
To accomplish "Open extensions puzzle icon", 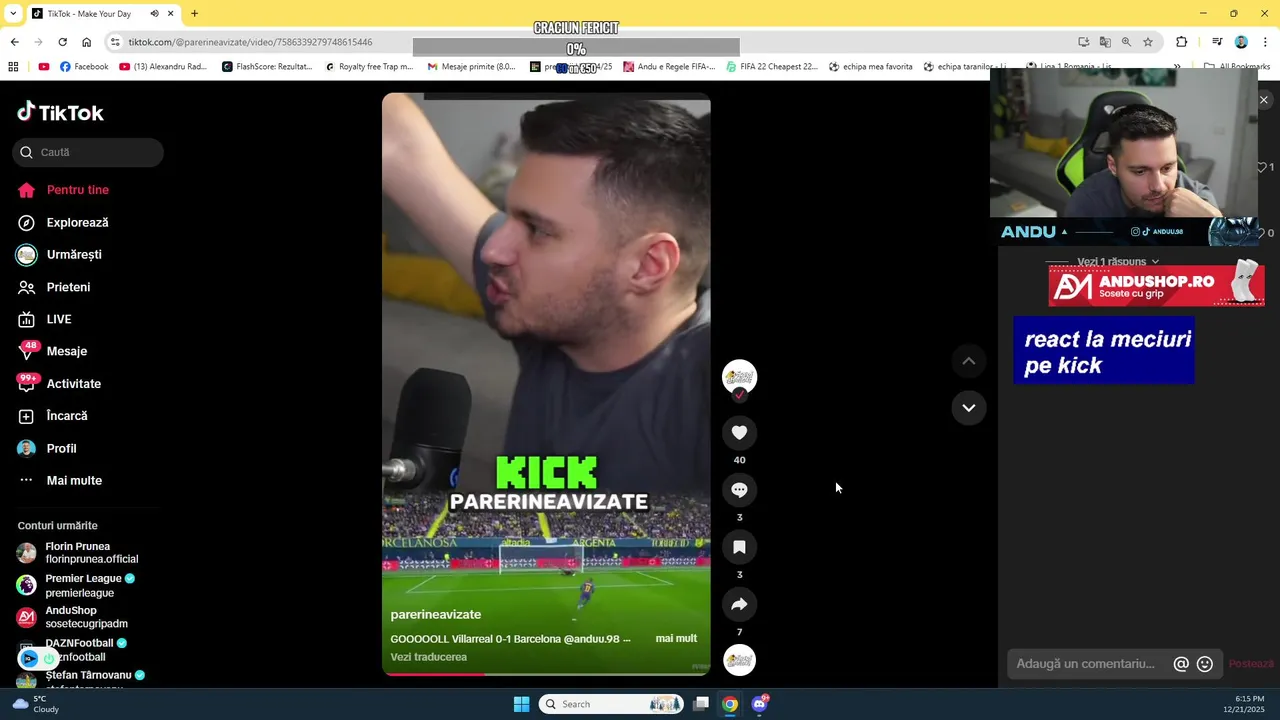I will pyautogui.click(x=1181, y=42).
